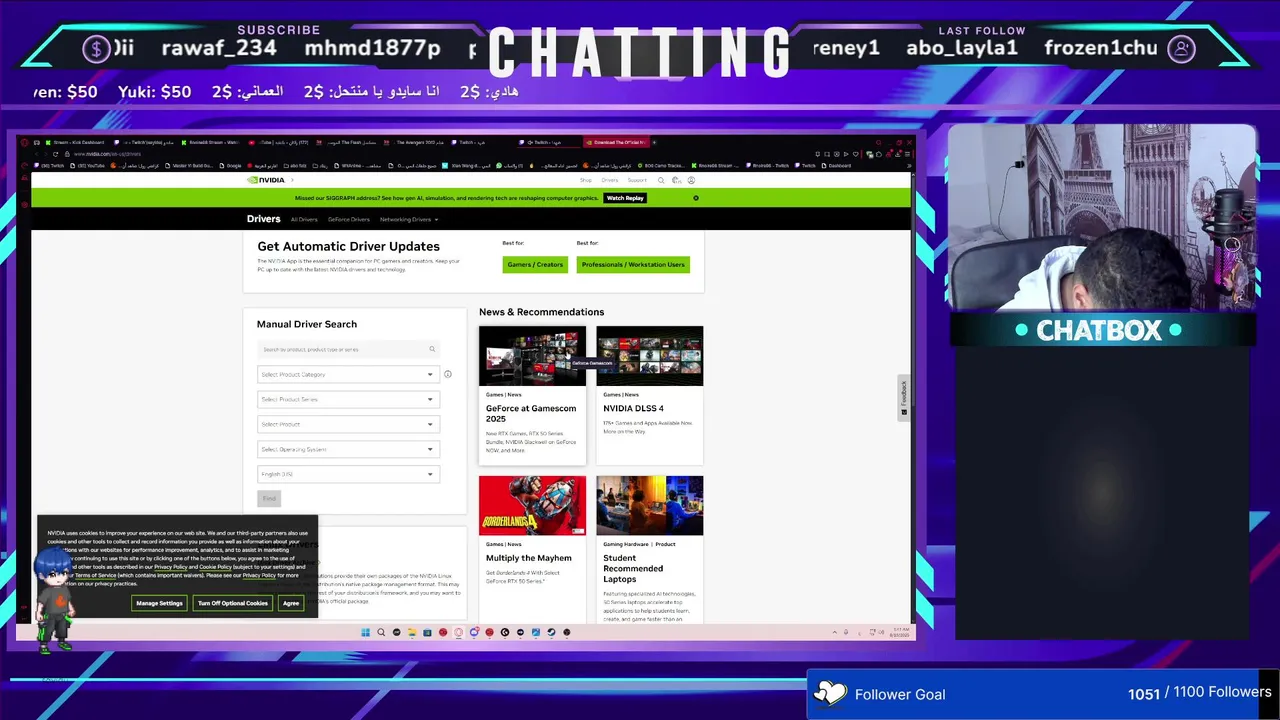Click the 'abo_layla1' last follow name

coord(962,48)
